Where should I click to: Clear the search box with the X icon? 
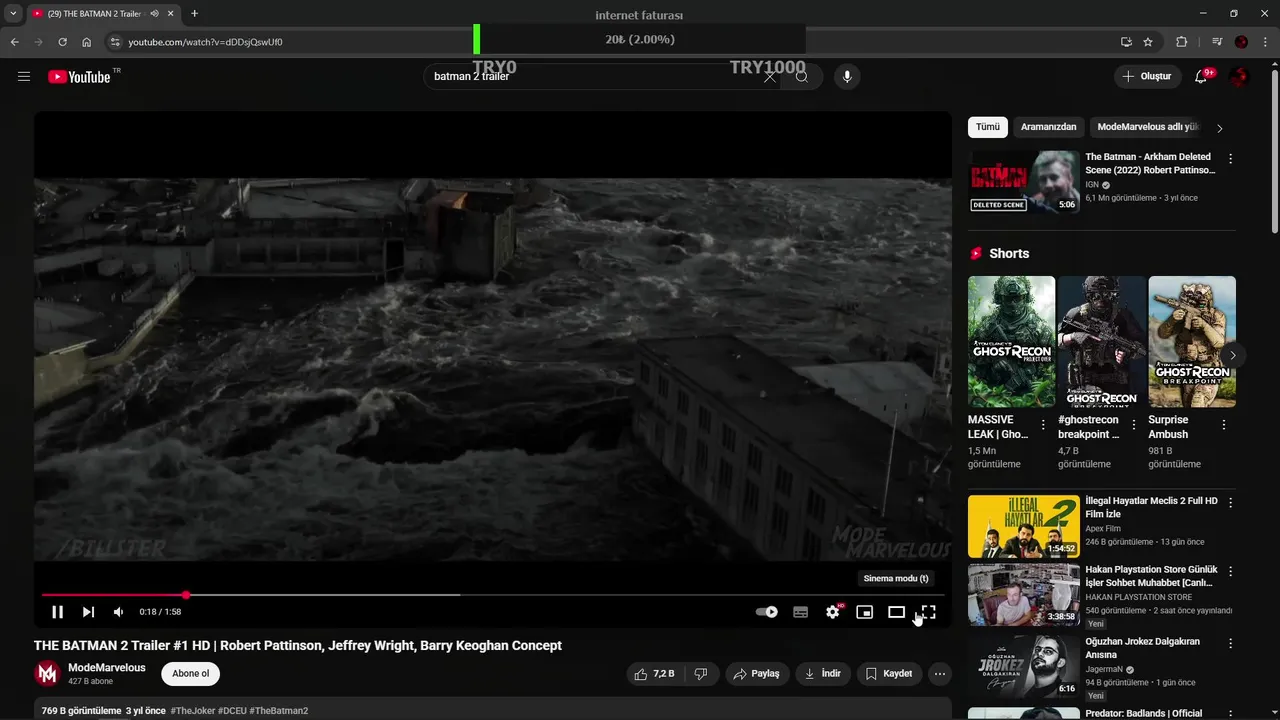pyautogui.click(x=769, y=76)
